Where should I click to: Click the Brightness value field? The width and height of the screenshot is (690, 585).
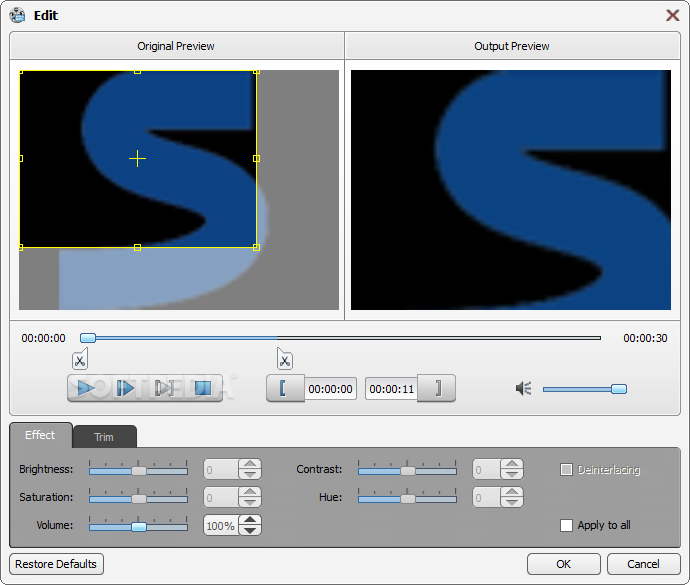pyautogui.click(x=221, y=469)
